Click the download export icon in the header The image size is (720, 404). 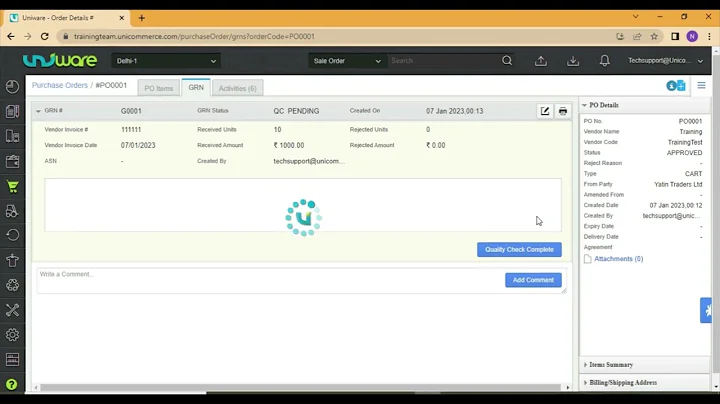573,61
